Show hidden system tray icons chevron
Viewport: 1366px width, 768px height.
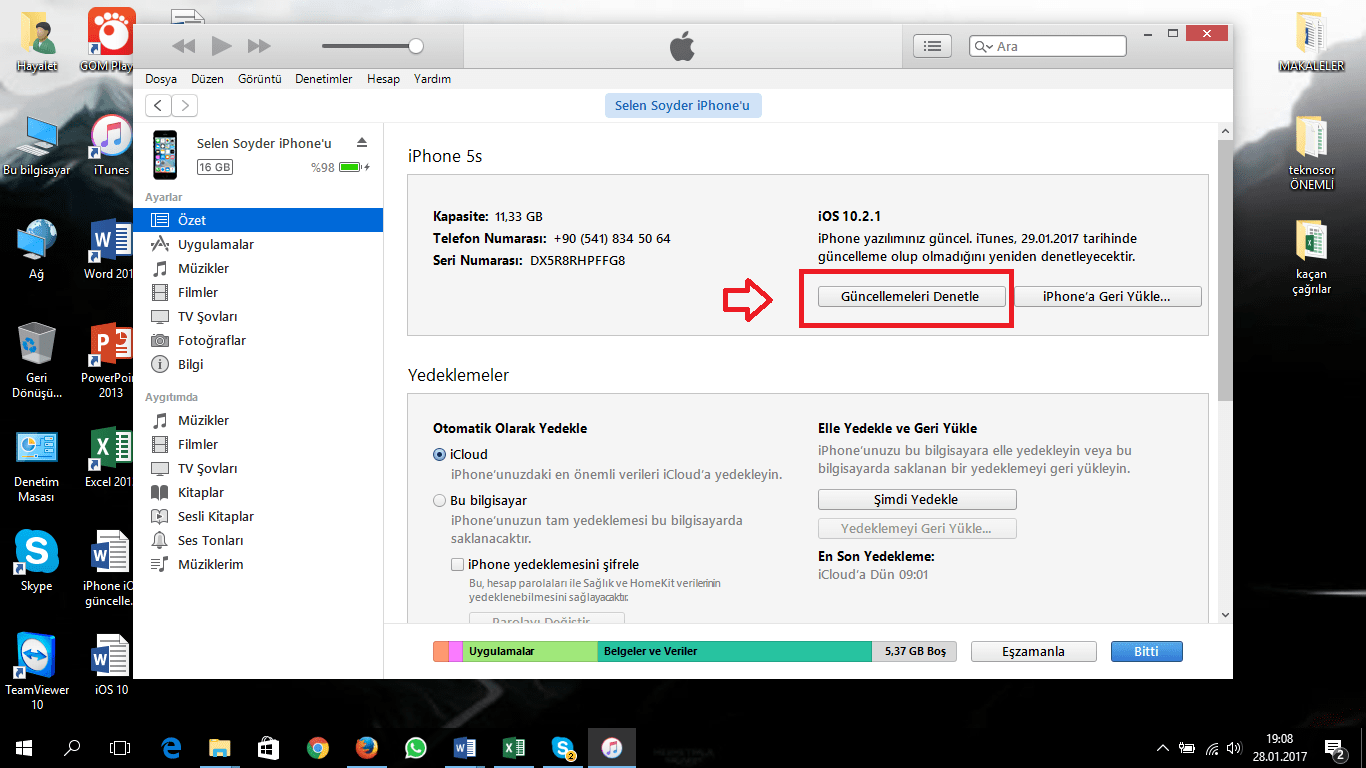(1163, 747)
